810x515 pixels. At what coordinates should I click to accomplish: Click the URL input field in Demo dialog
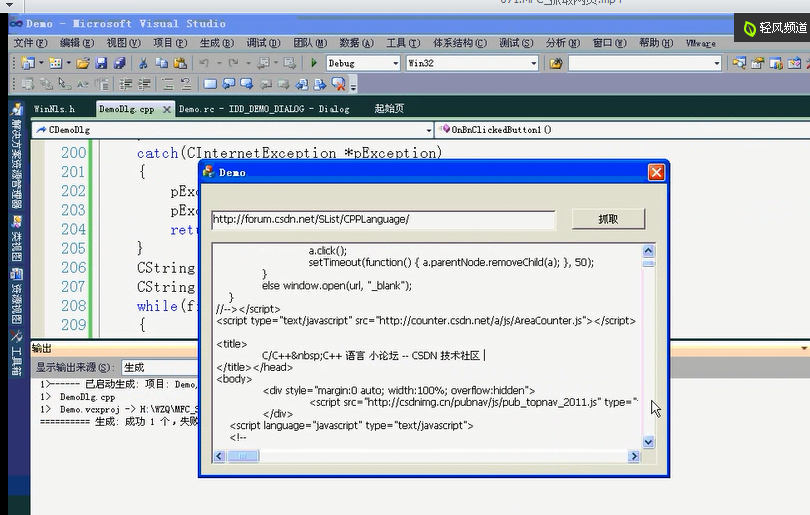[x=383, y=220]
